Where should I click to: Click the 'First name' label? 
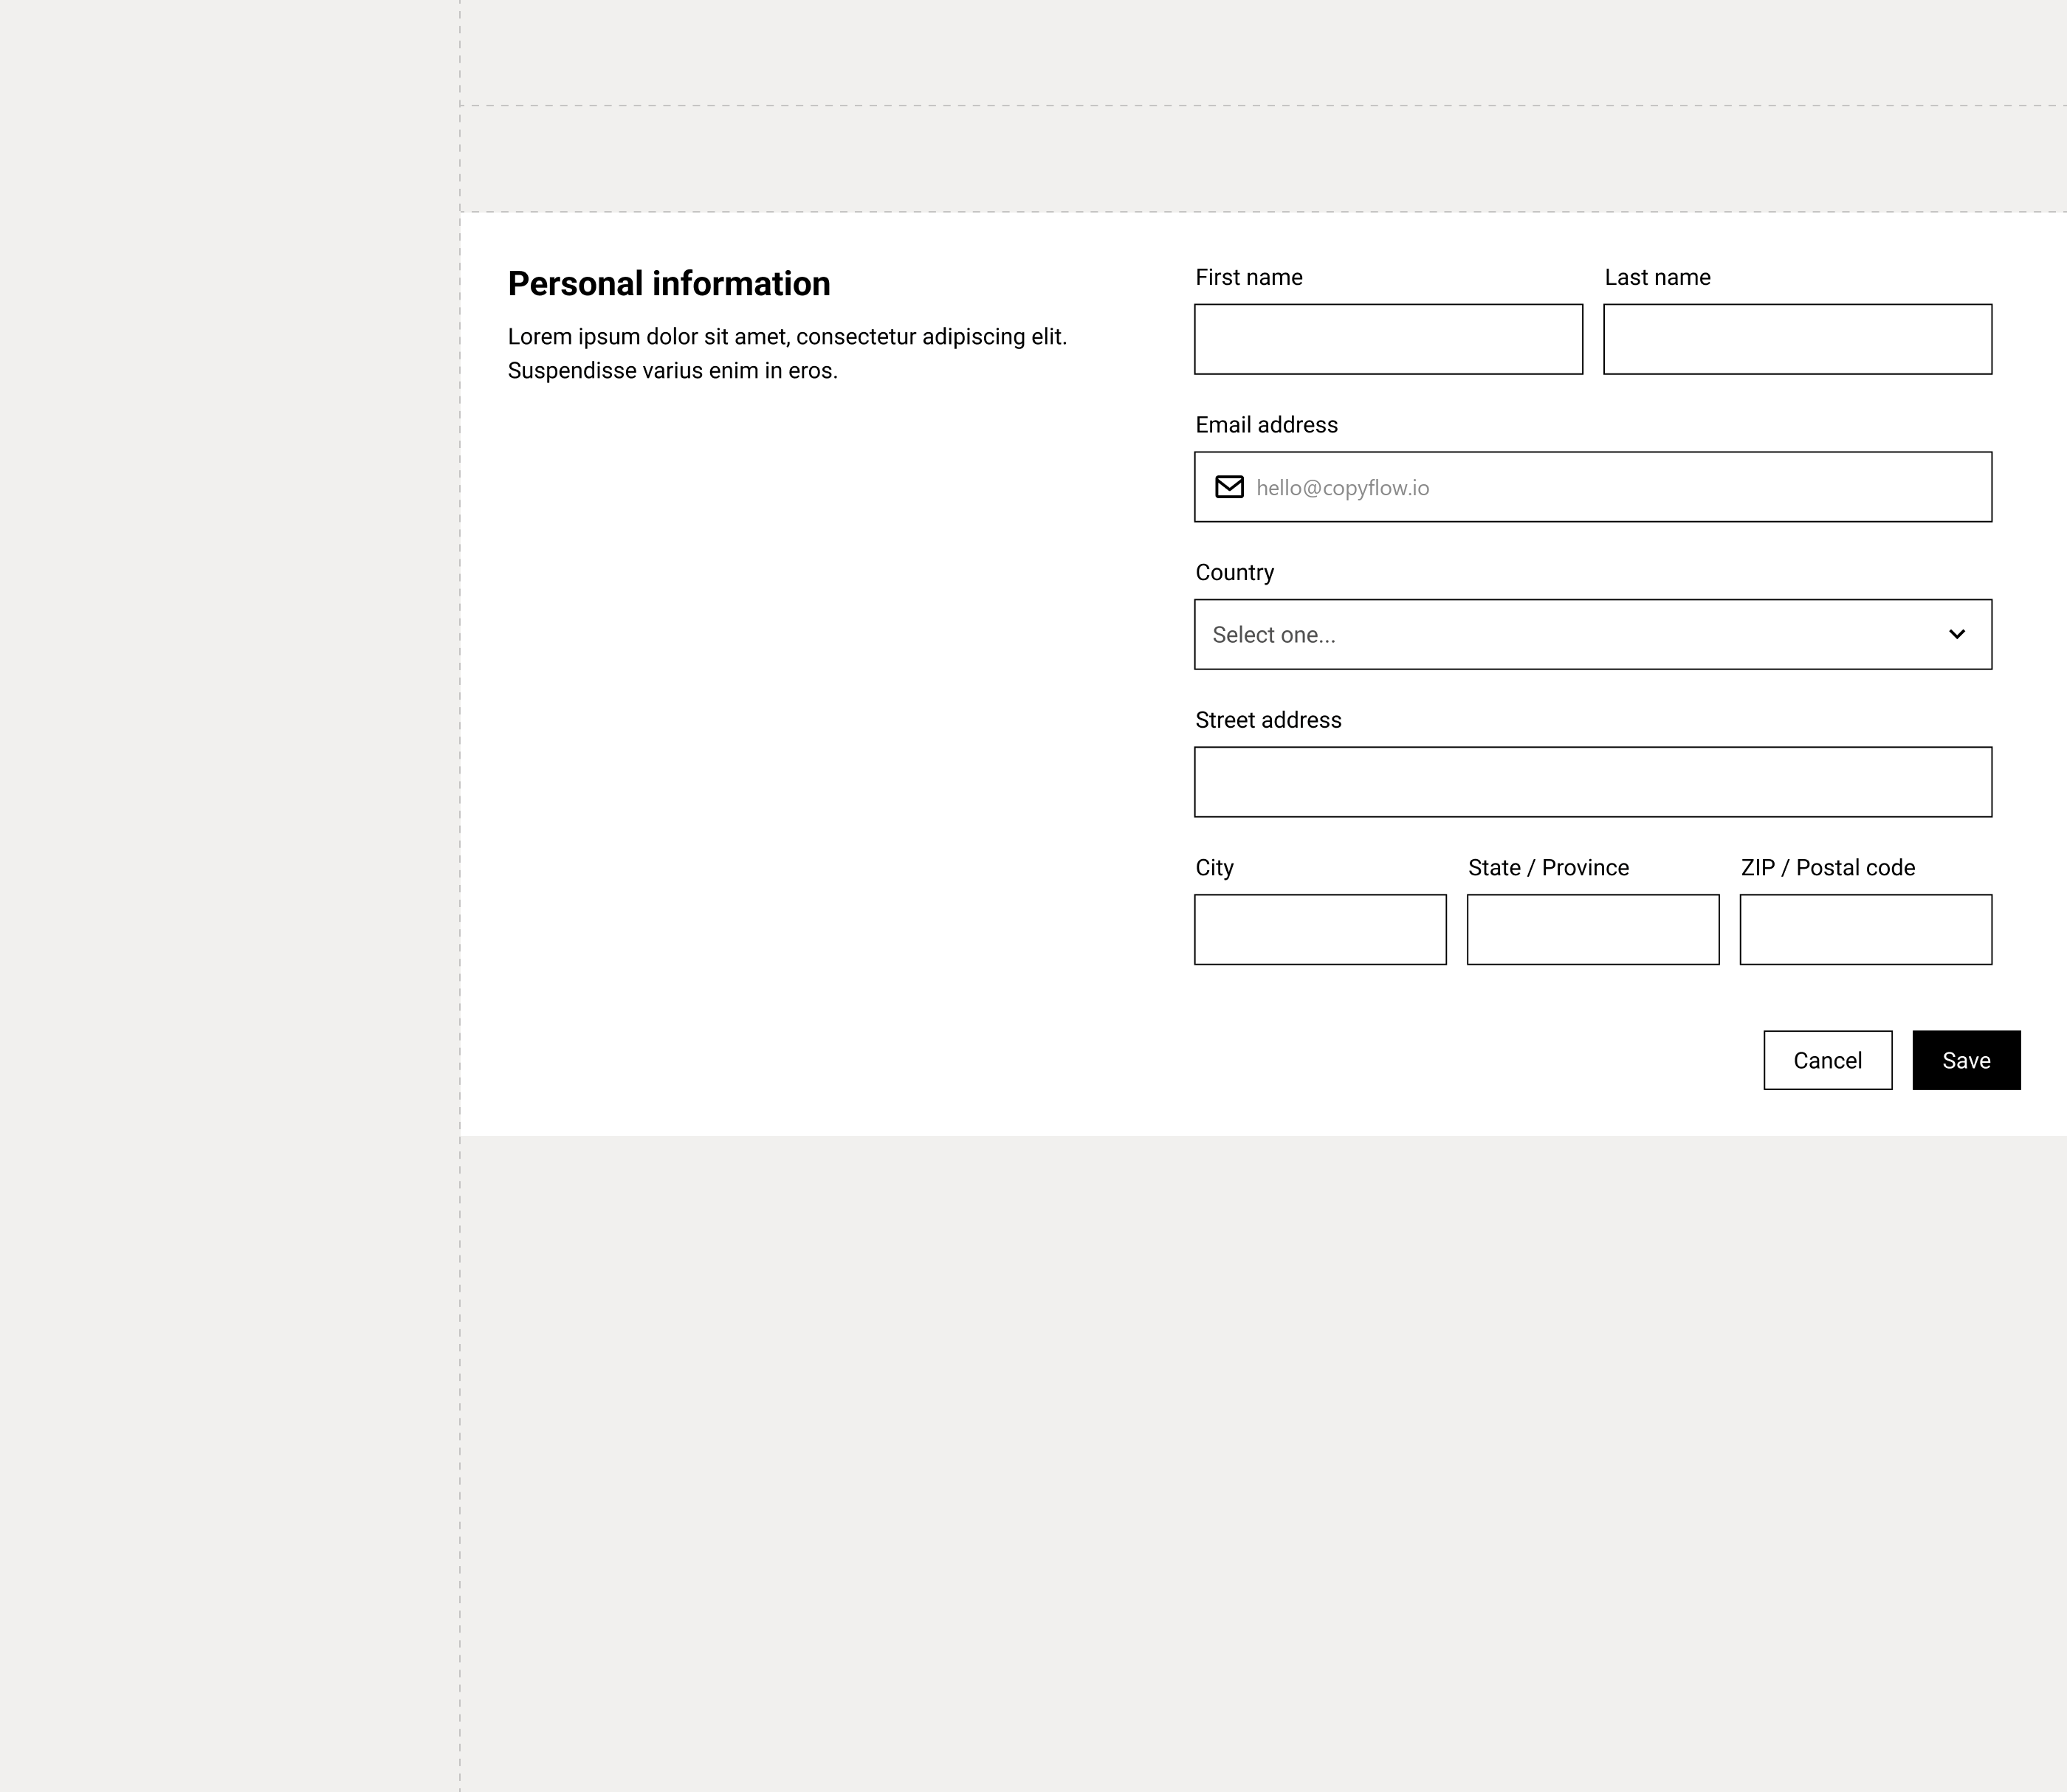pos(1249,277)
